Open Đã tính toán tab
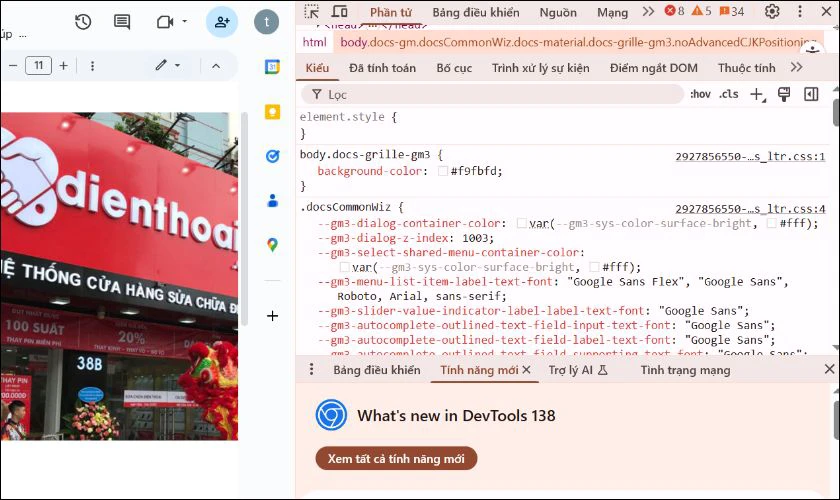Screen dimensions: 840x500 click(382, 68)
